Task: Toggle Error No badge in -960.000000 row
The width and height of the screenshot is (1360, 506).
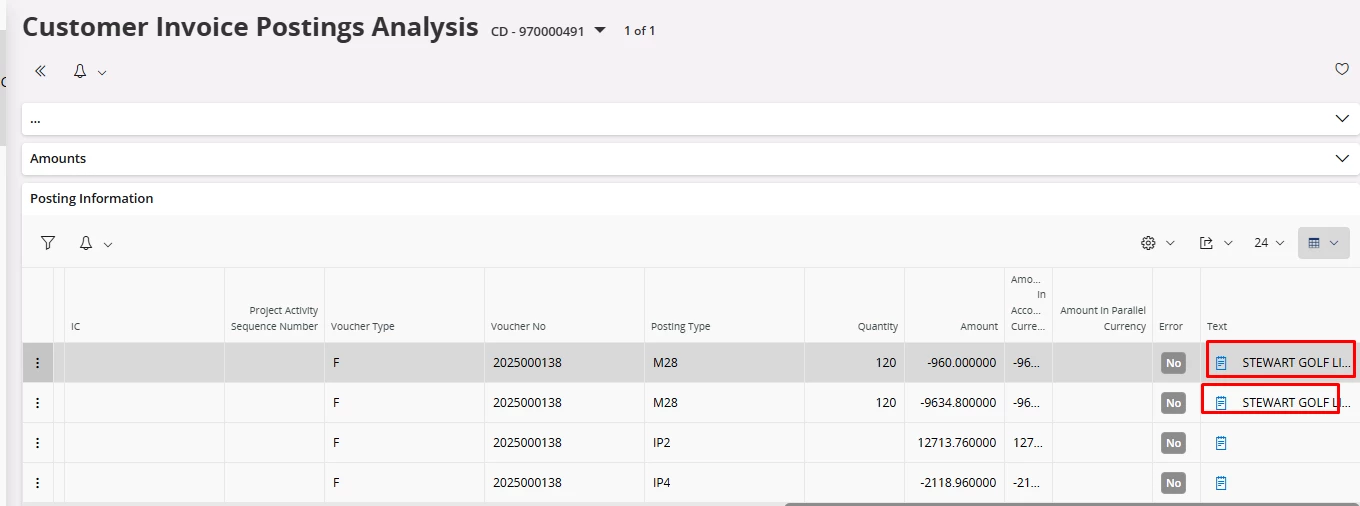Action: (x=1173, y=363)
